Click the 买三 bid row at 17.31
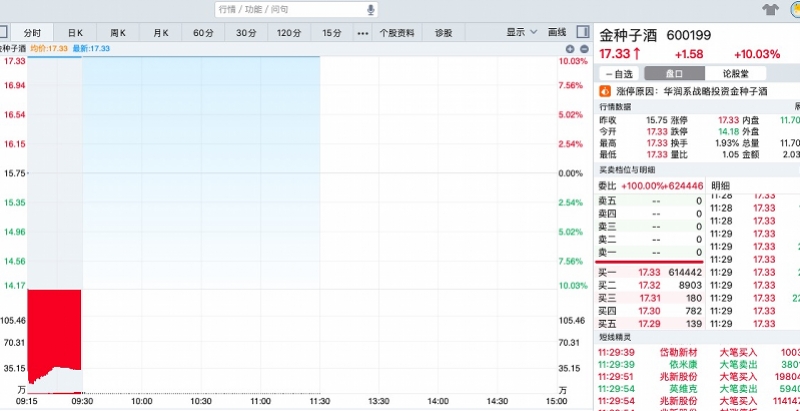The width and height of the screenshot is (800, 411). point(650,298)
